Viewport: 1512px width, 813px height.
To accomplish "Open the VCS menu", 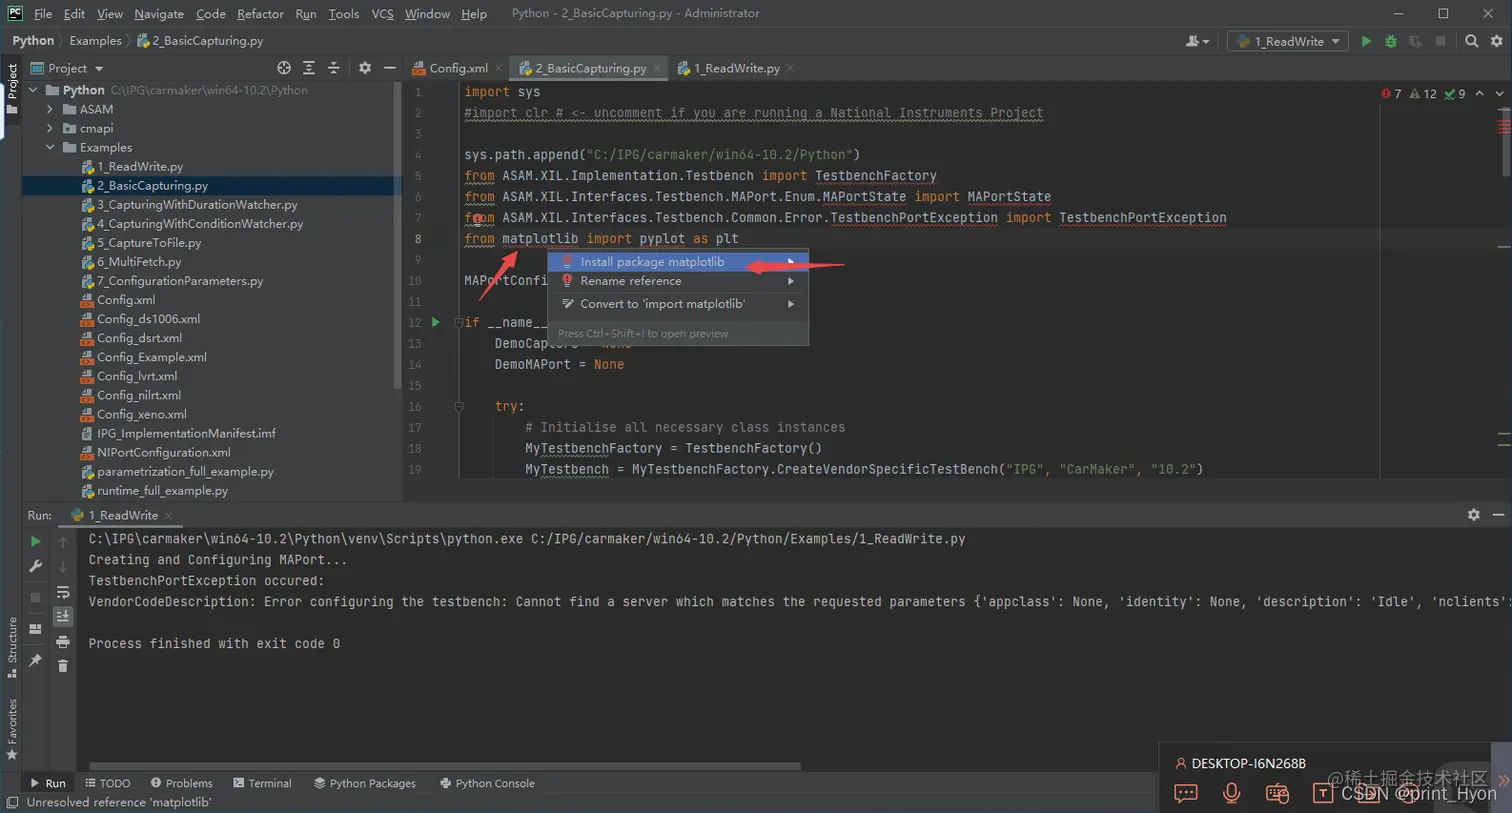I will pyautogui.click(x=382, y=14).
